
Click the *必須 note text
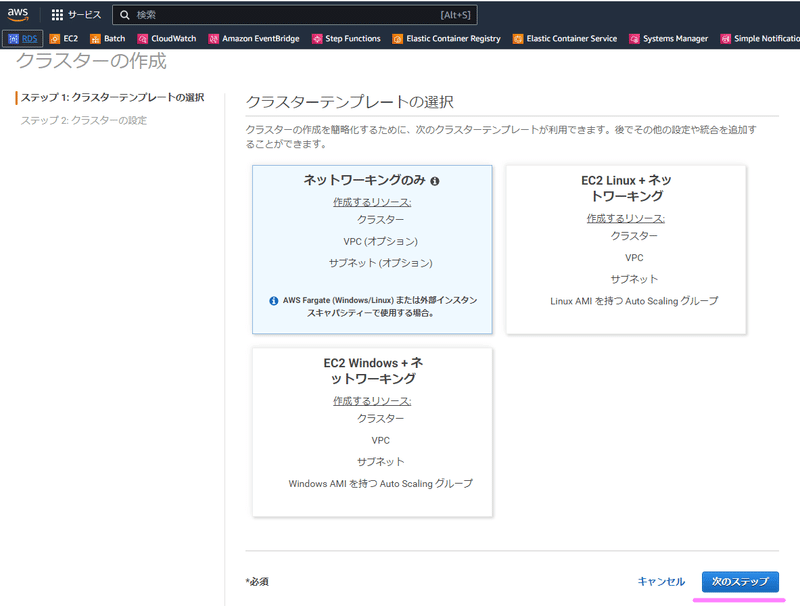tap(257, 582)
